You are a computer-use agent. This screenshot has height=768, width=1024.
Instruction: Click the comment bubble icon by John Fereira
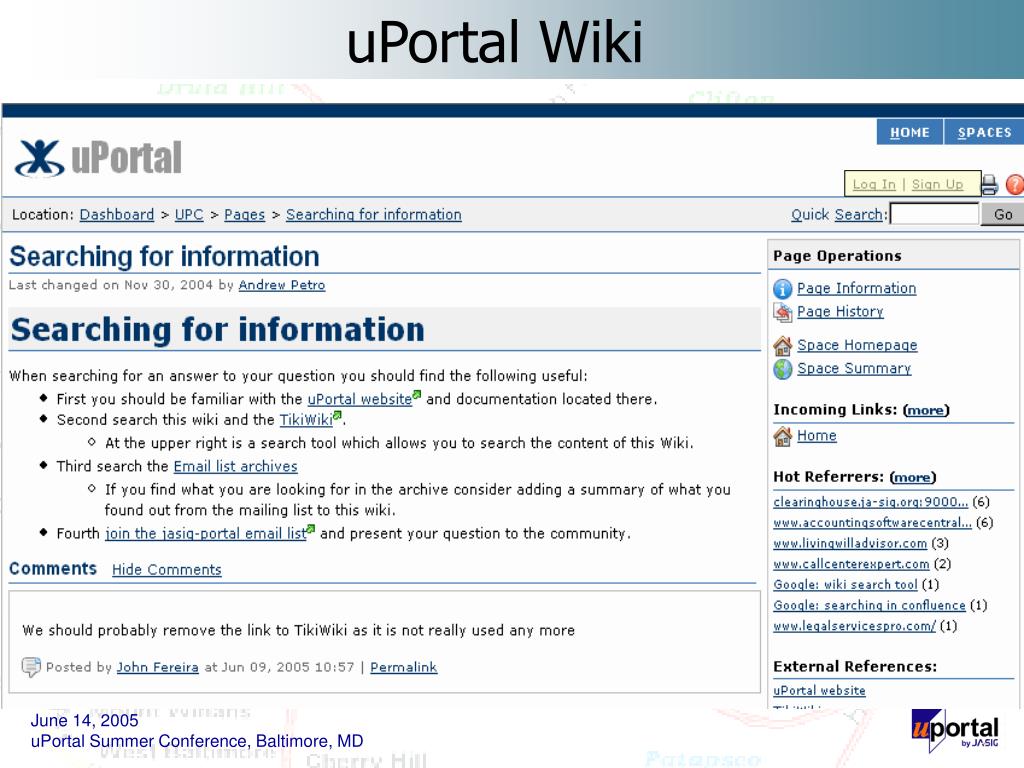tap(31, 667)
